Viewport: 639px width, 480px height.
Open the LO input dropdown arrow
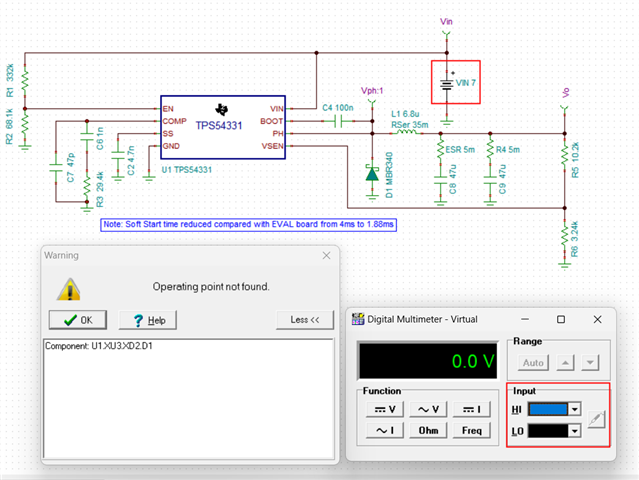tap(575, 431)
